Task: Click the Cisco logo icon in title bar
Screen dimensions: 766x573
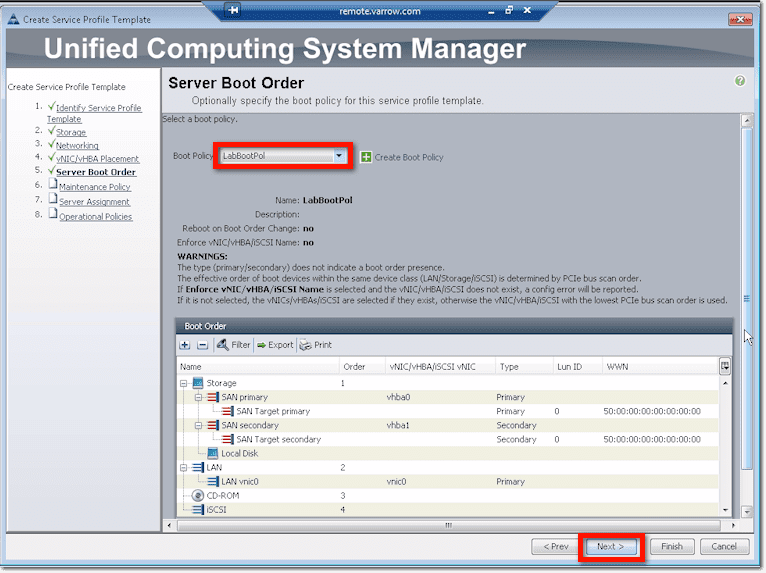Action: 14,19
